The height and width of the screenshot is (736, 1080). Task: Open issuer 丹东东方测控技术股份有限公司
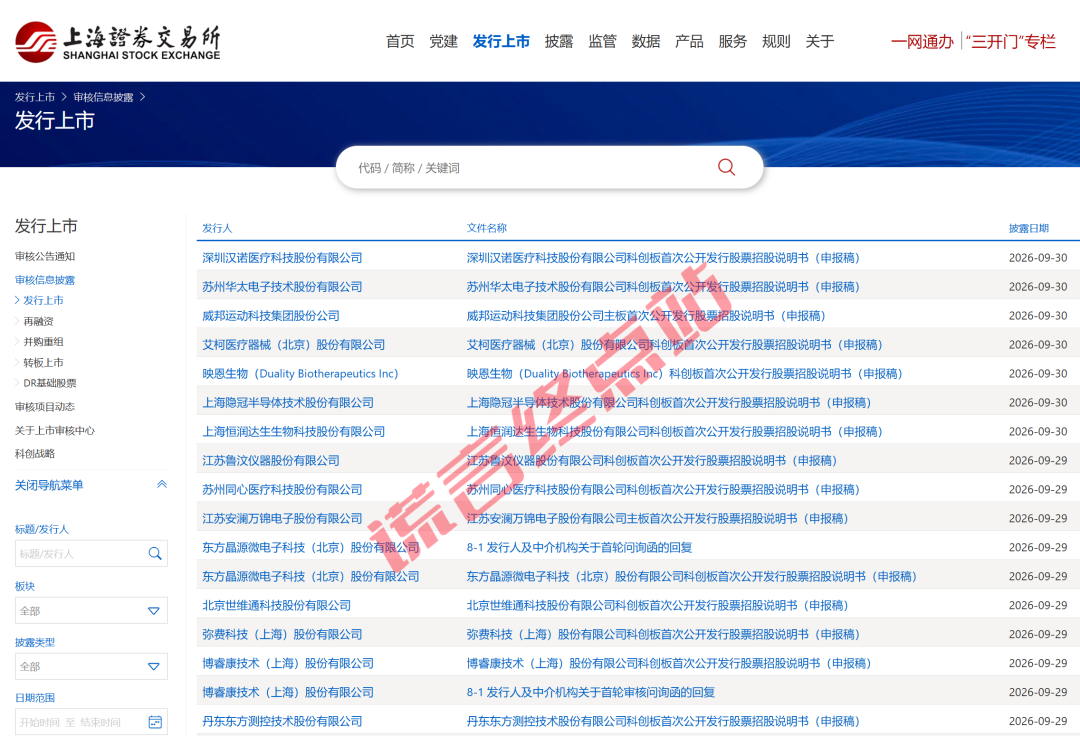click(282, 721)
